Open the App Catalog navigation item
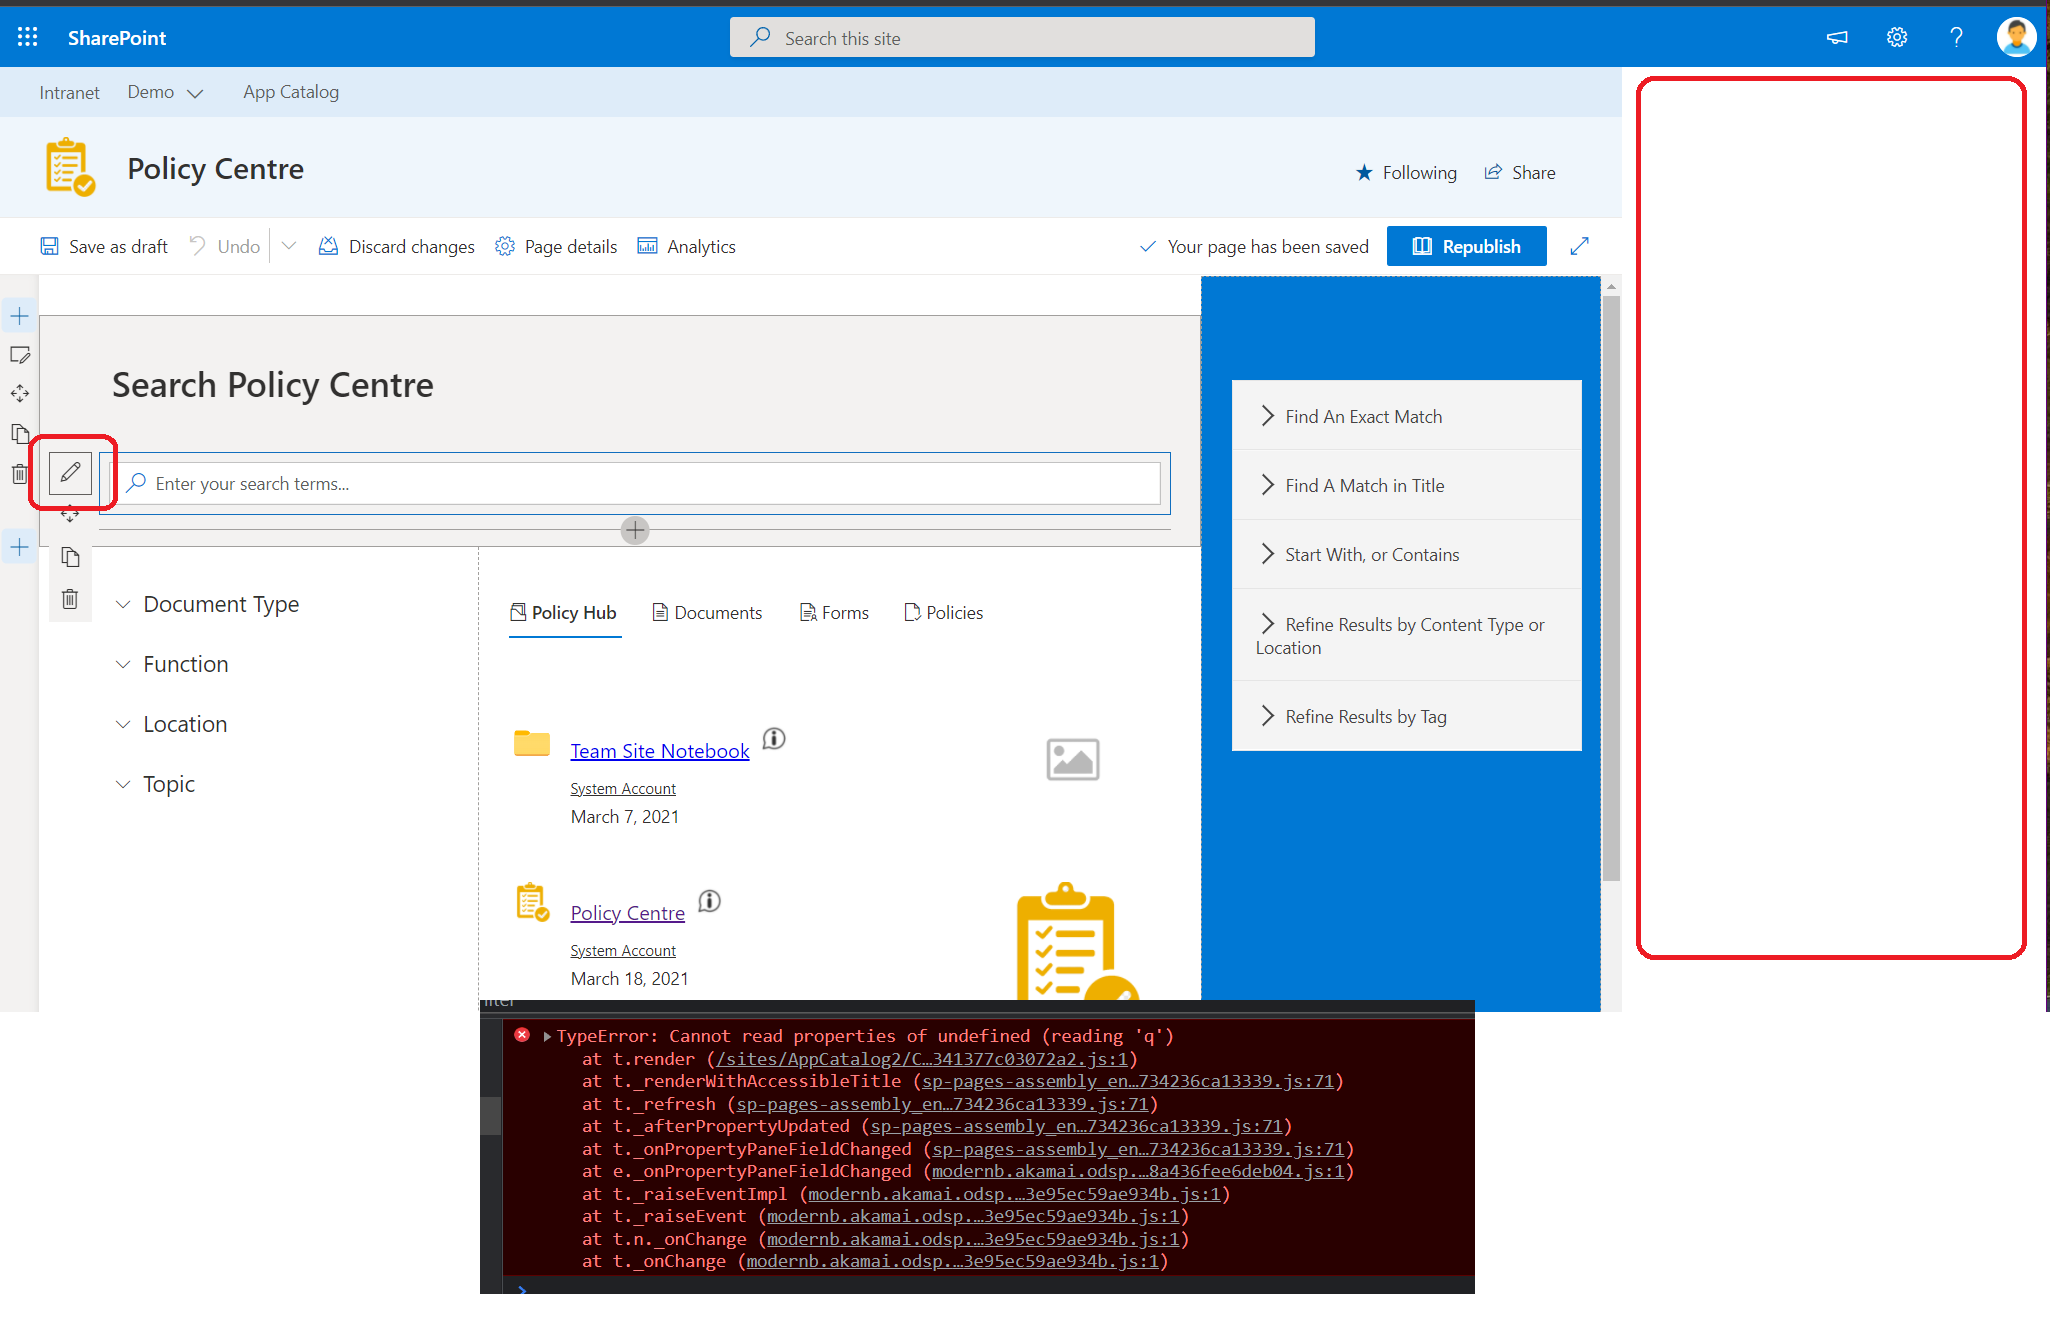2054x1318 pixels. click(x=290, y=92)
